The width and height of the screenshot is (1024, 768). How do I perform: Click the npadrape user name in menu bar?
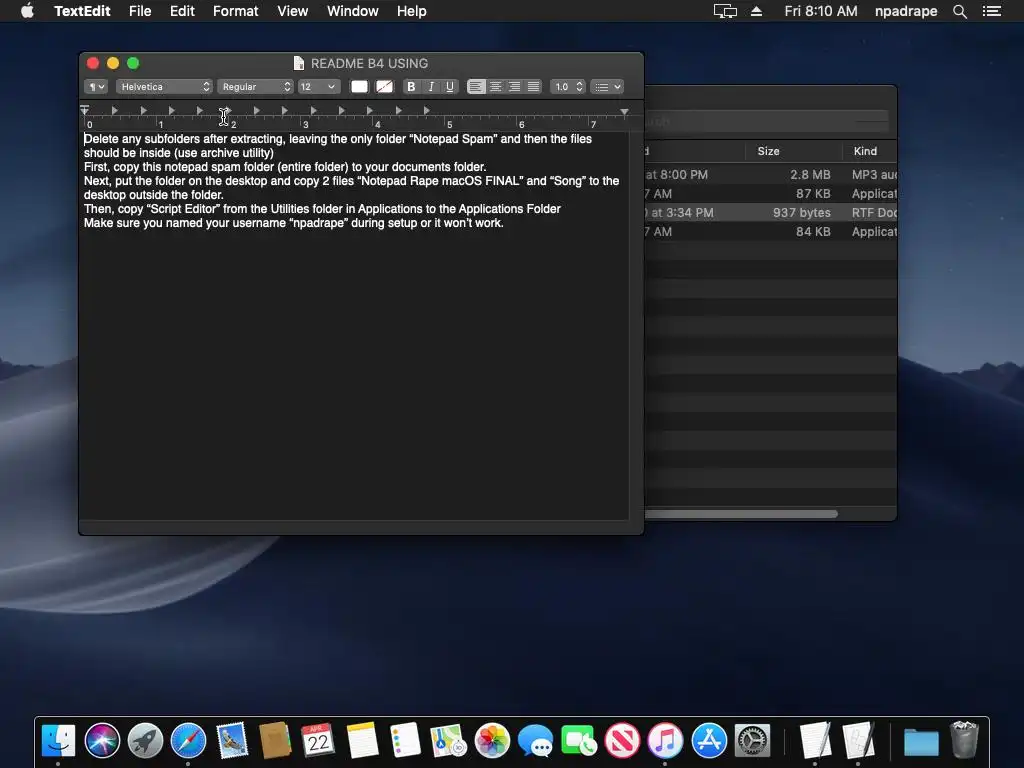click(906, 11)
